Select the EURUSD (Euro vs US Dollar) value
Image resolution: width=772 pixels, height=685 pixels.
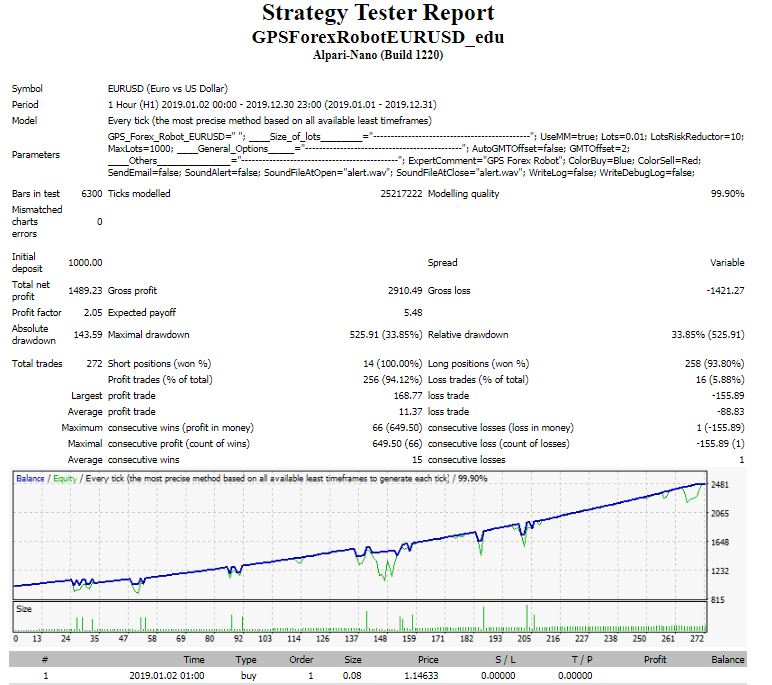pos(168,89)
